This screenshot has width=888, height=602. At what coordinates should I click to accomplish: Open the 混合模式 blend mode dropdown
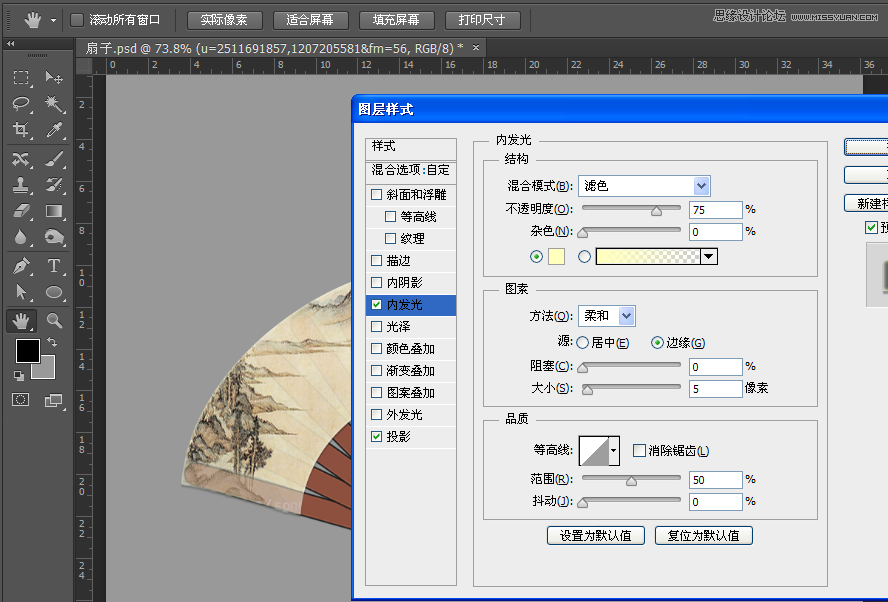[644, 185]
